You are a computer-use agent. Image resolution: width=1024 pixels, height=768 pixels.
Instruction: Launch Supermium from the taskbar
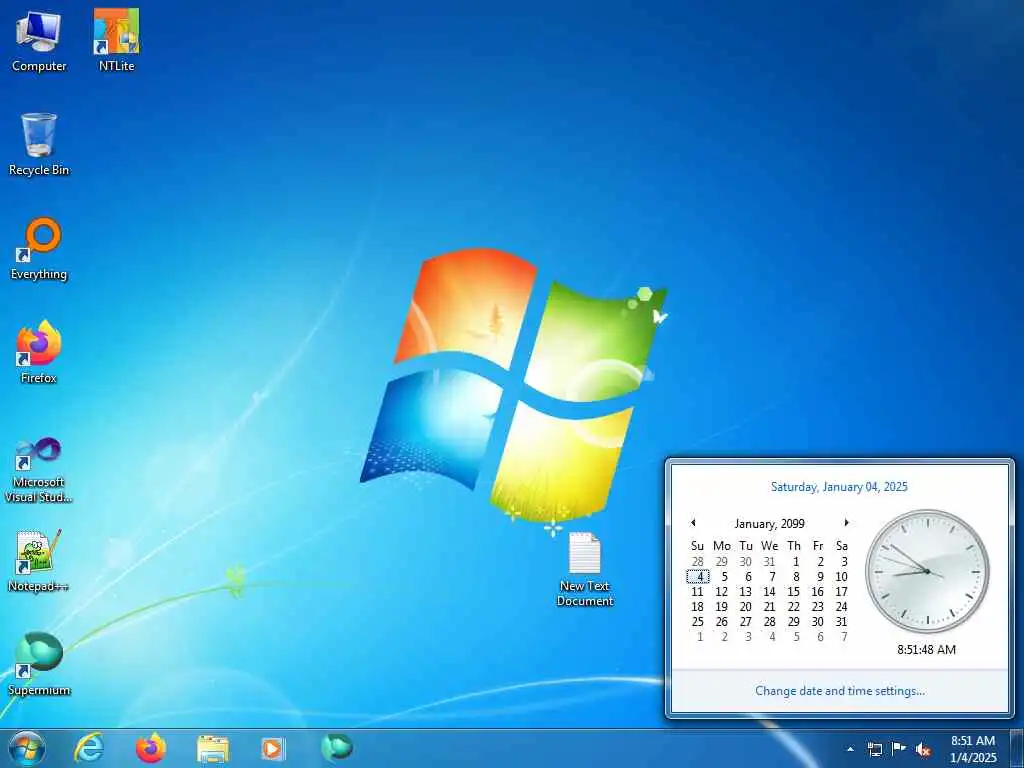point(337,748)
